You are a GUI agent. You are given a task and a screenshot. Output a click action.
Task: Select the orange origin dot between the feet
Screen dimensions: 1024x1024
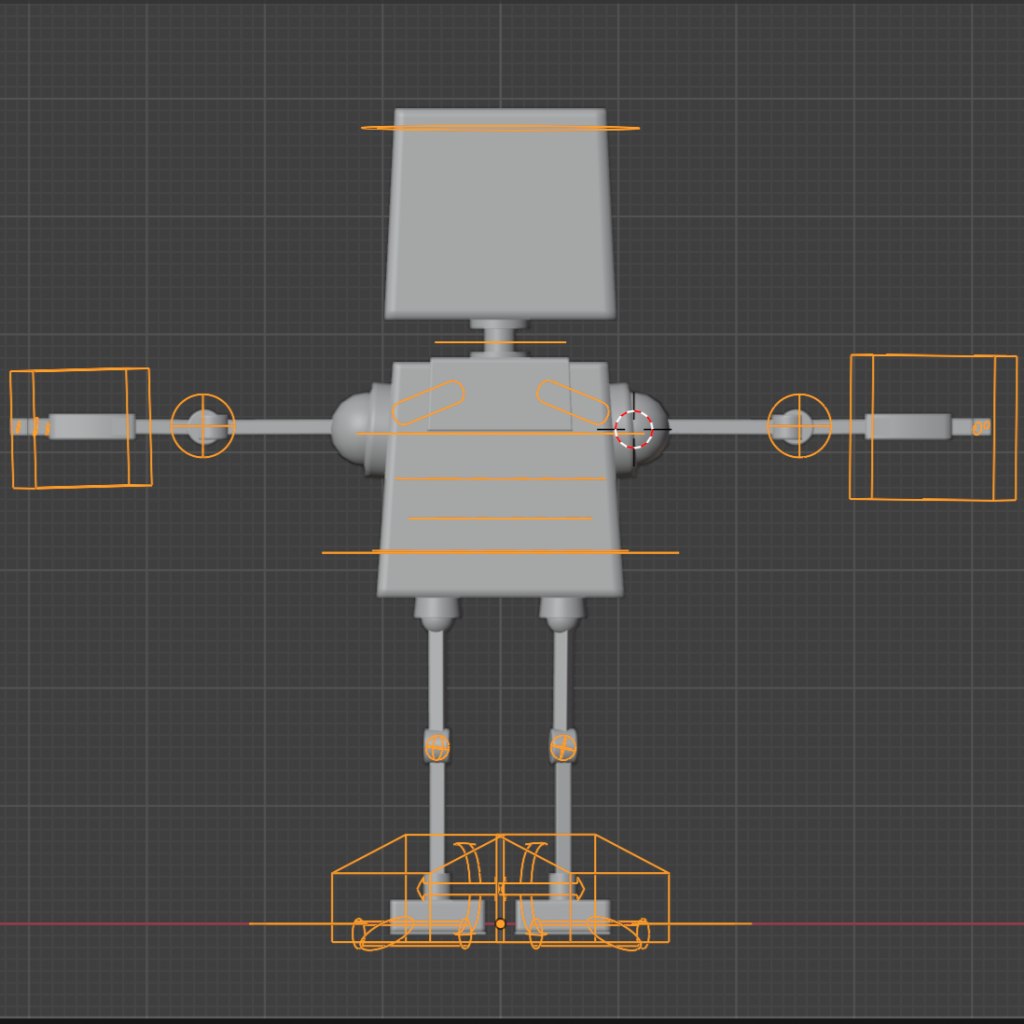coord(501,924)
